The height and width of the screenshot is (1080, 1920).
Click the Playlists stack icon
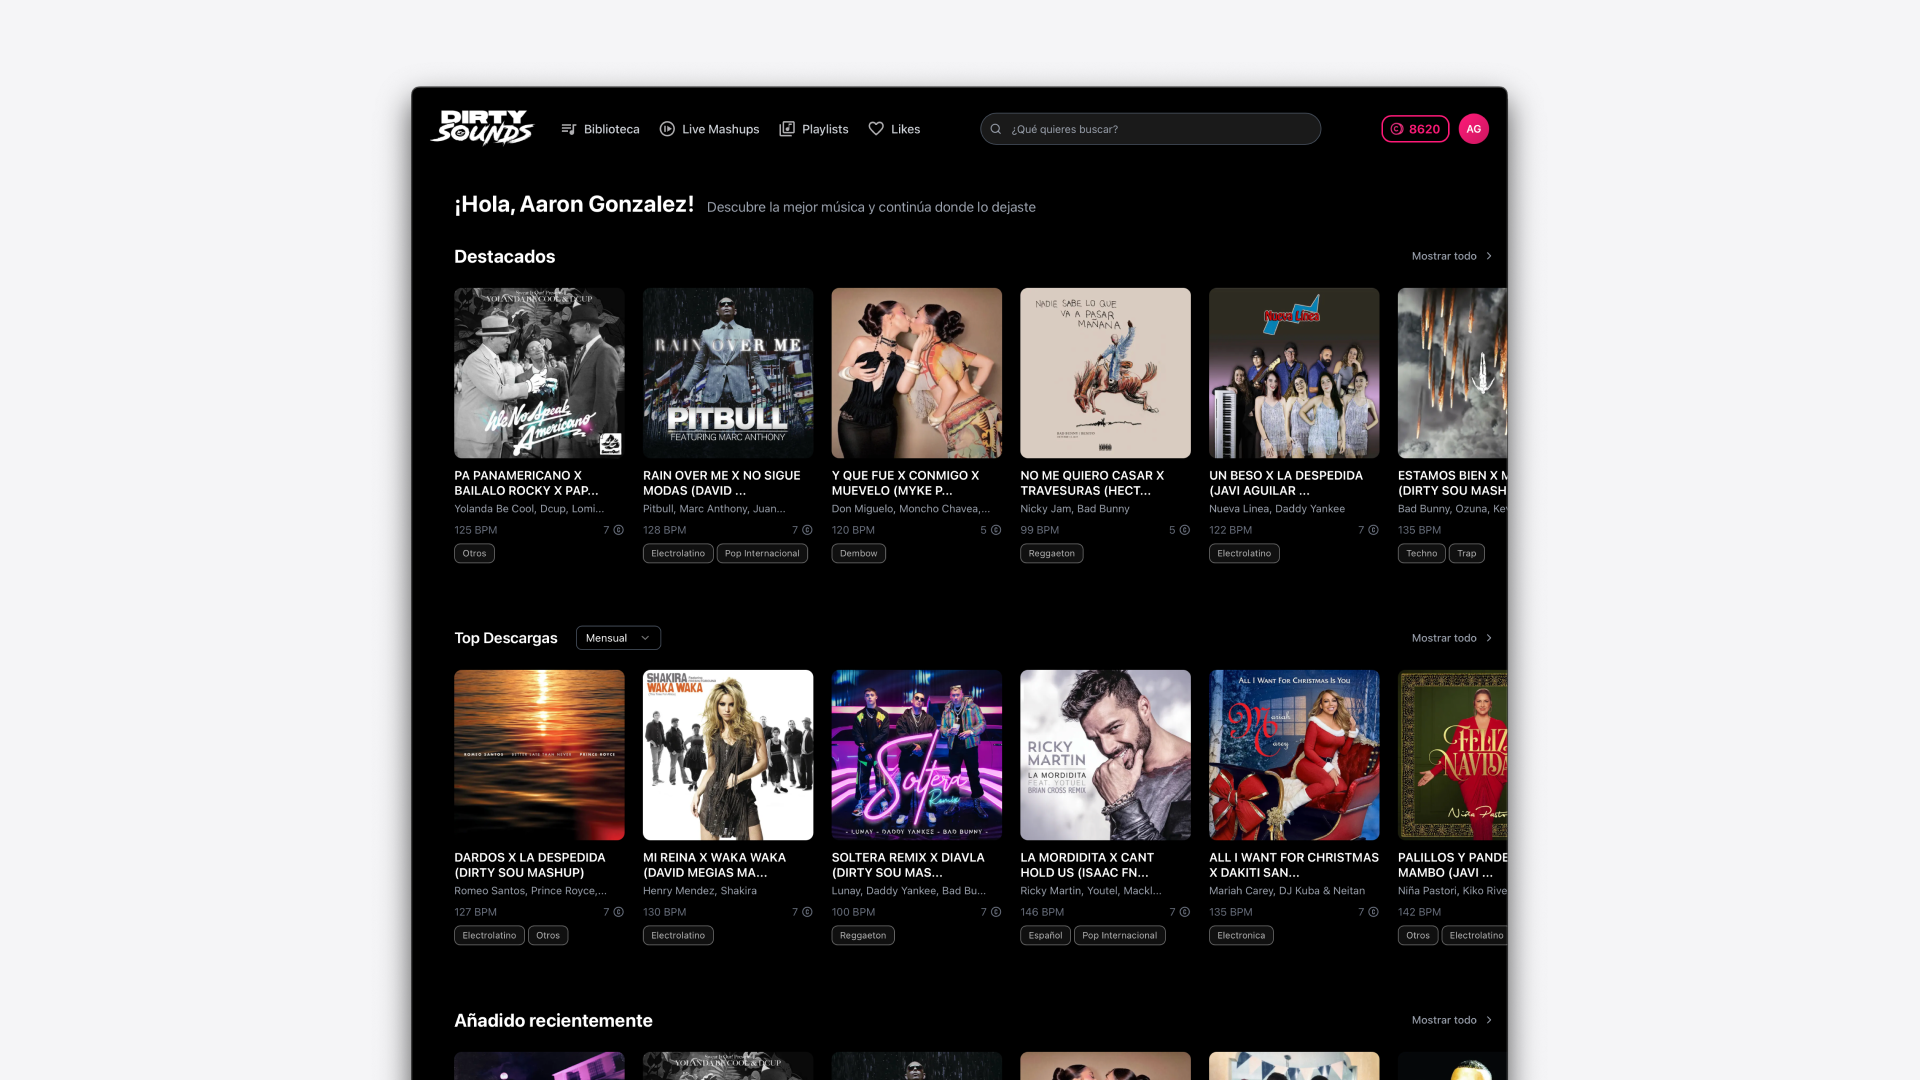click(x=787, y=129)
